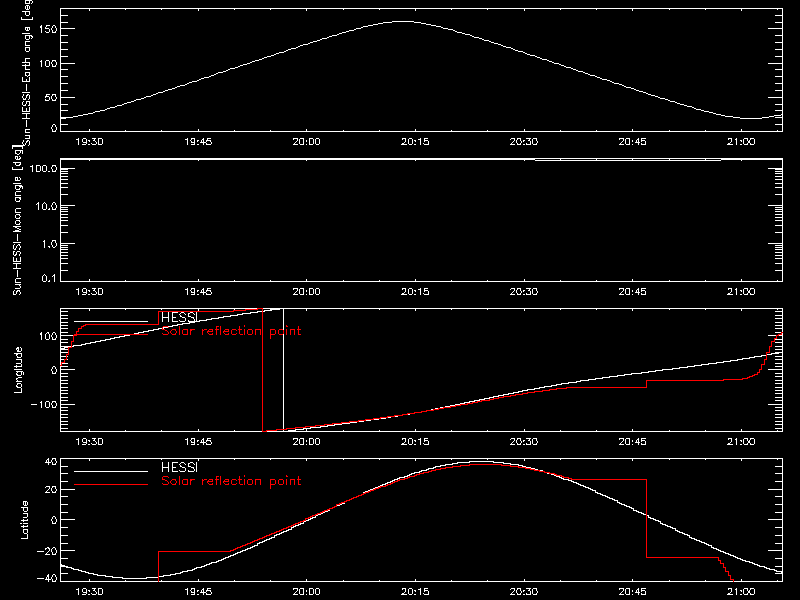The image size is (800, 600).
Task: Click the Longitude axis title
Action: 18,370
